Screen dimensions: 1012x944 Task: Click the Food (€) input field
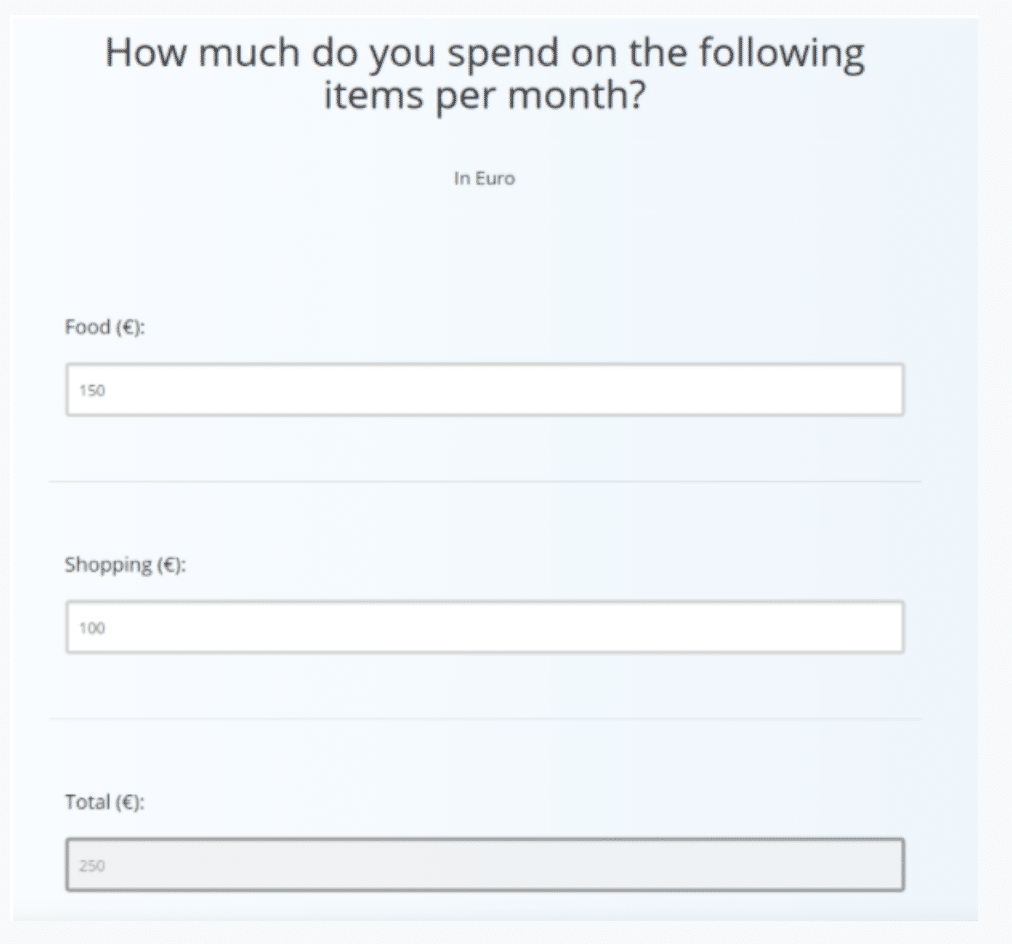[484, 390]
